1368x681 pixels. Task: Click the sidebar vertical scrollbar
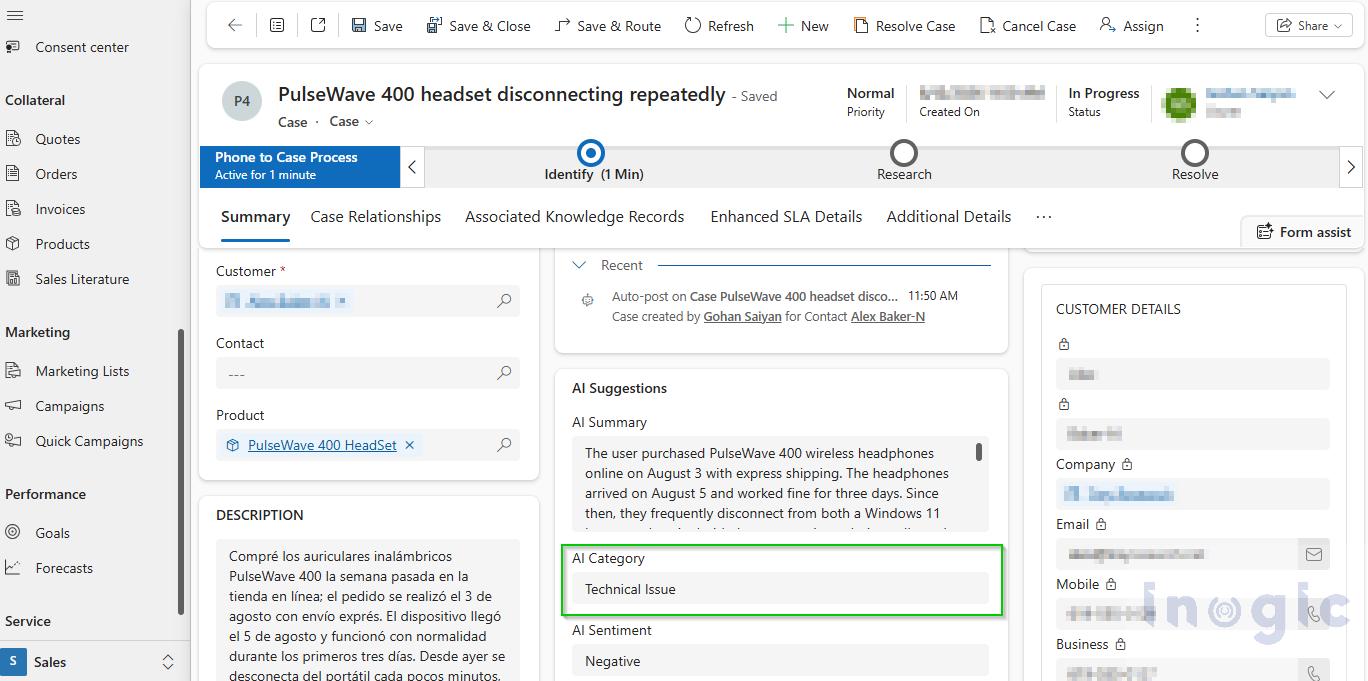click(181, 472)
